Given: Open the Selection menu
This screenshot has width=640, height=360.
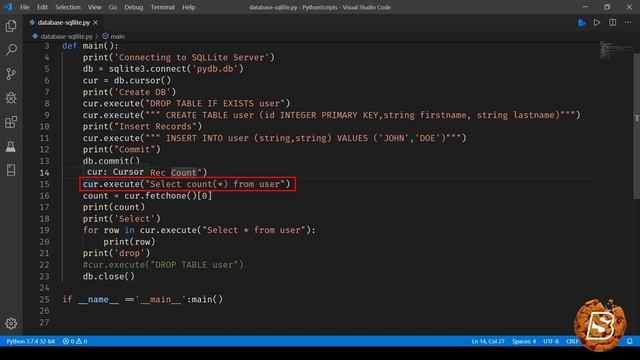Looking at the screenshot, I should pyautogui.click(x=68, y=7).
